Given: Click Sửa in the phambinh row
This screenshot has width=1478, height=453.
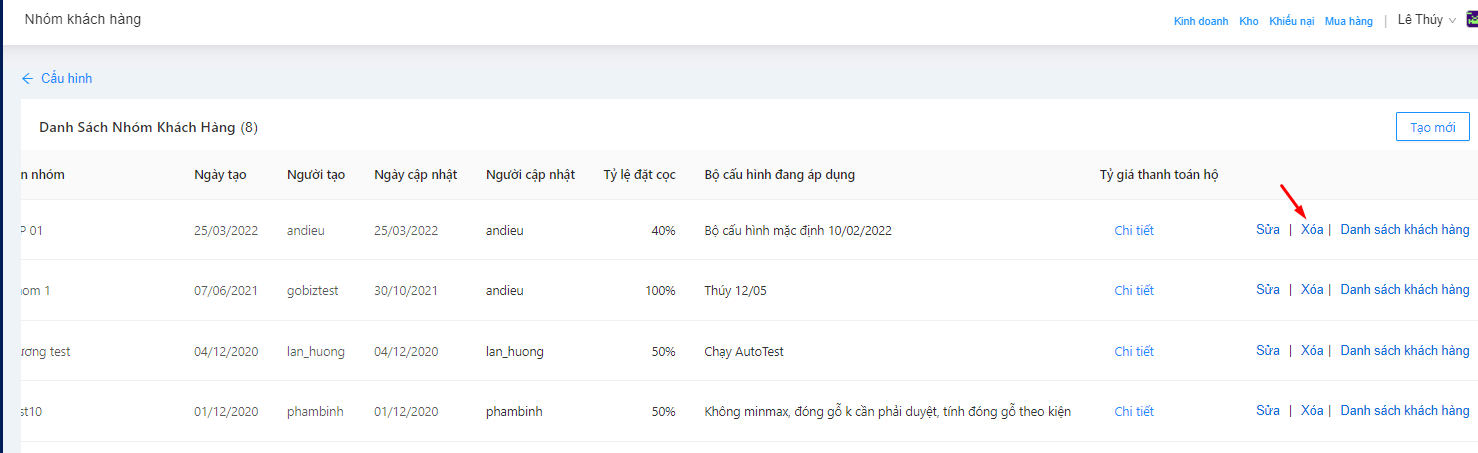Looking at the screenshot, I should coord(1268,411).
